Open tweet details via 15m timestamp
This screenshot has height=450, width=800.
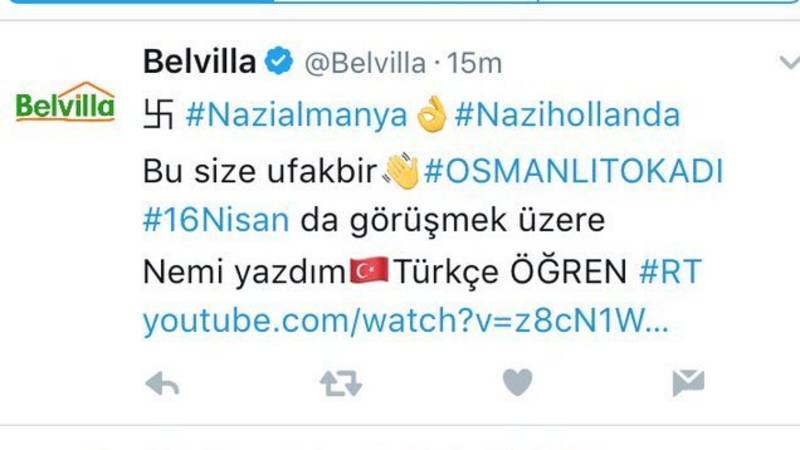pos(474,63)
